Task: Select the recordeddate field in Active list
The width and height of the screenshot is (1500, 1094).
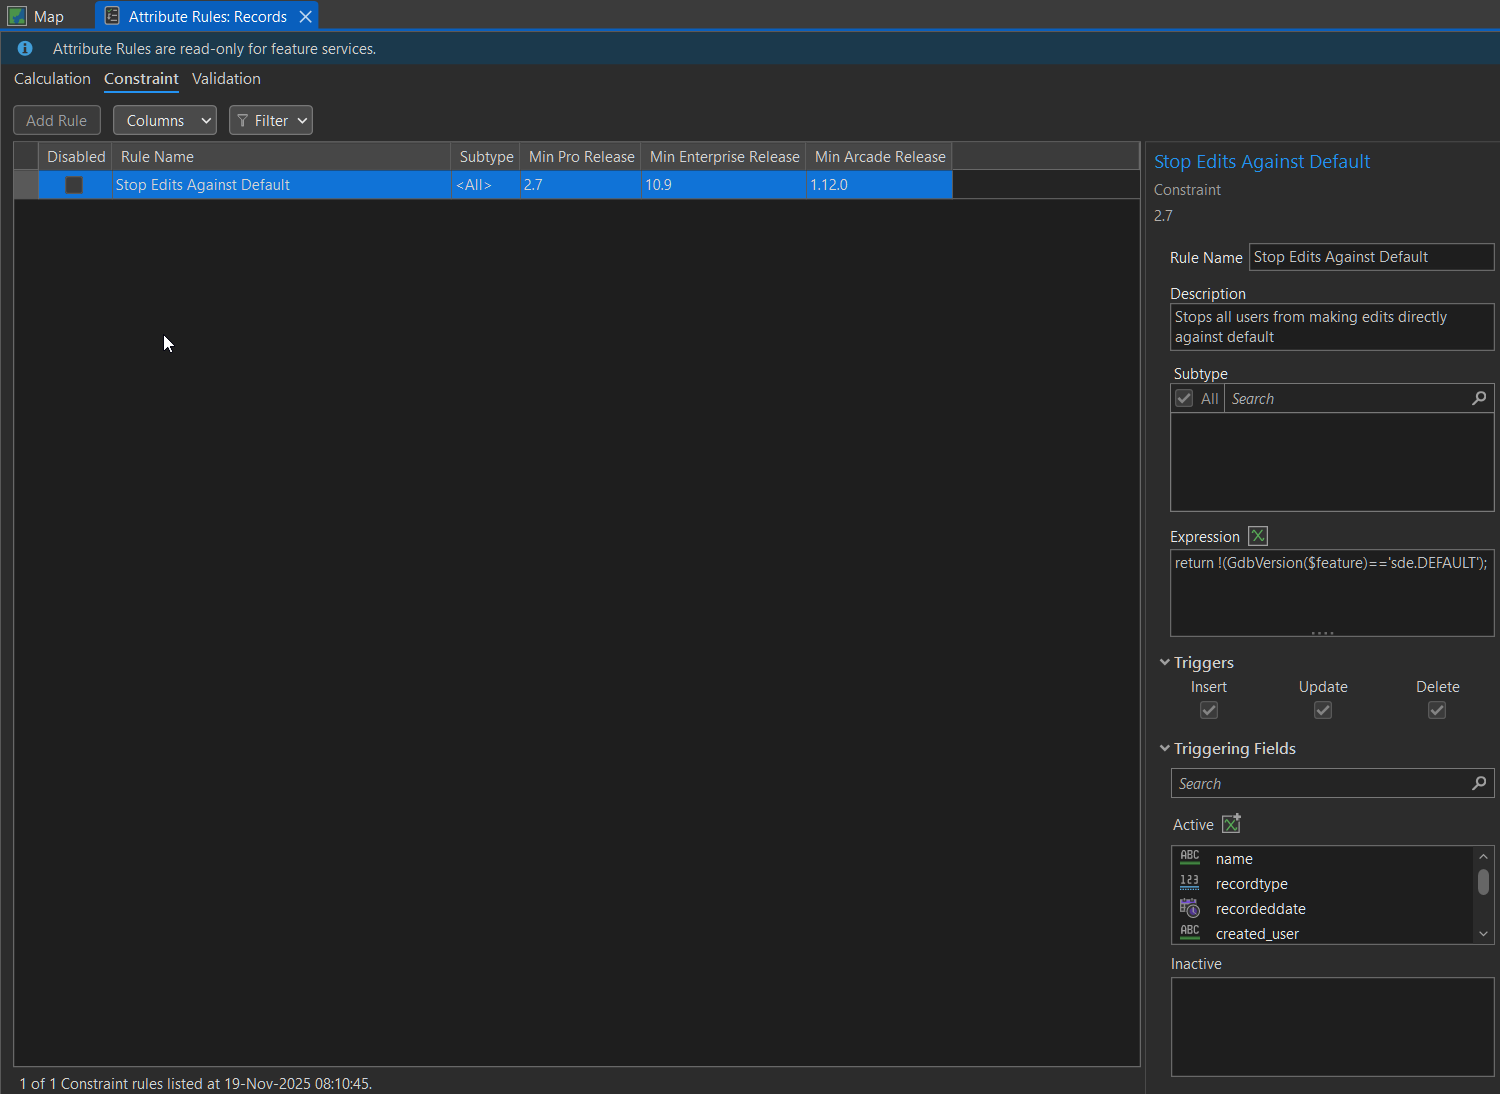Action: point(1324,908)
